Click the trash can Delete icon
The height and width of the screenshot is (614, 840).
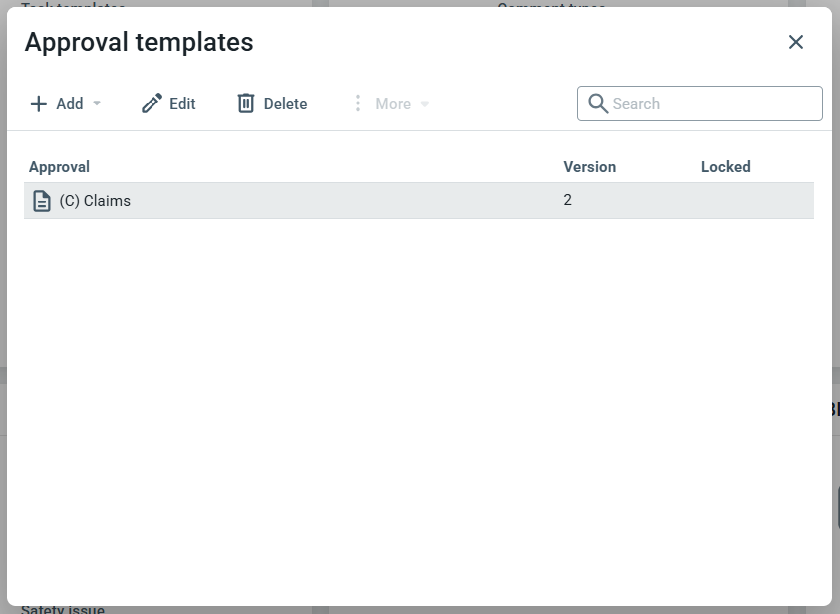(246, 104)
